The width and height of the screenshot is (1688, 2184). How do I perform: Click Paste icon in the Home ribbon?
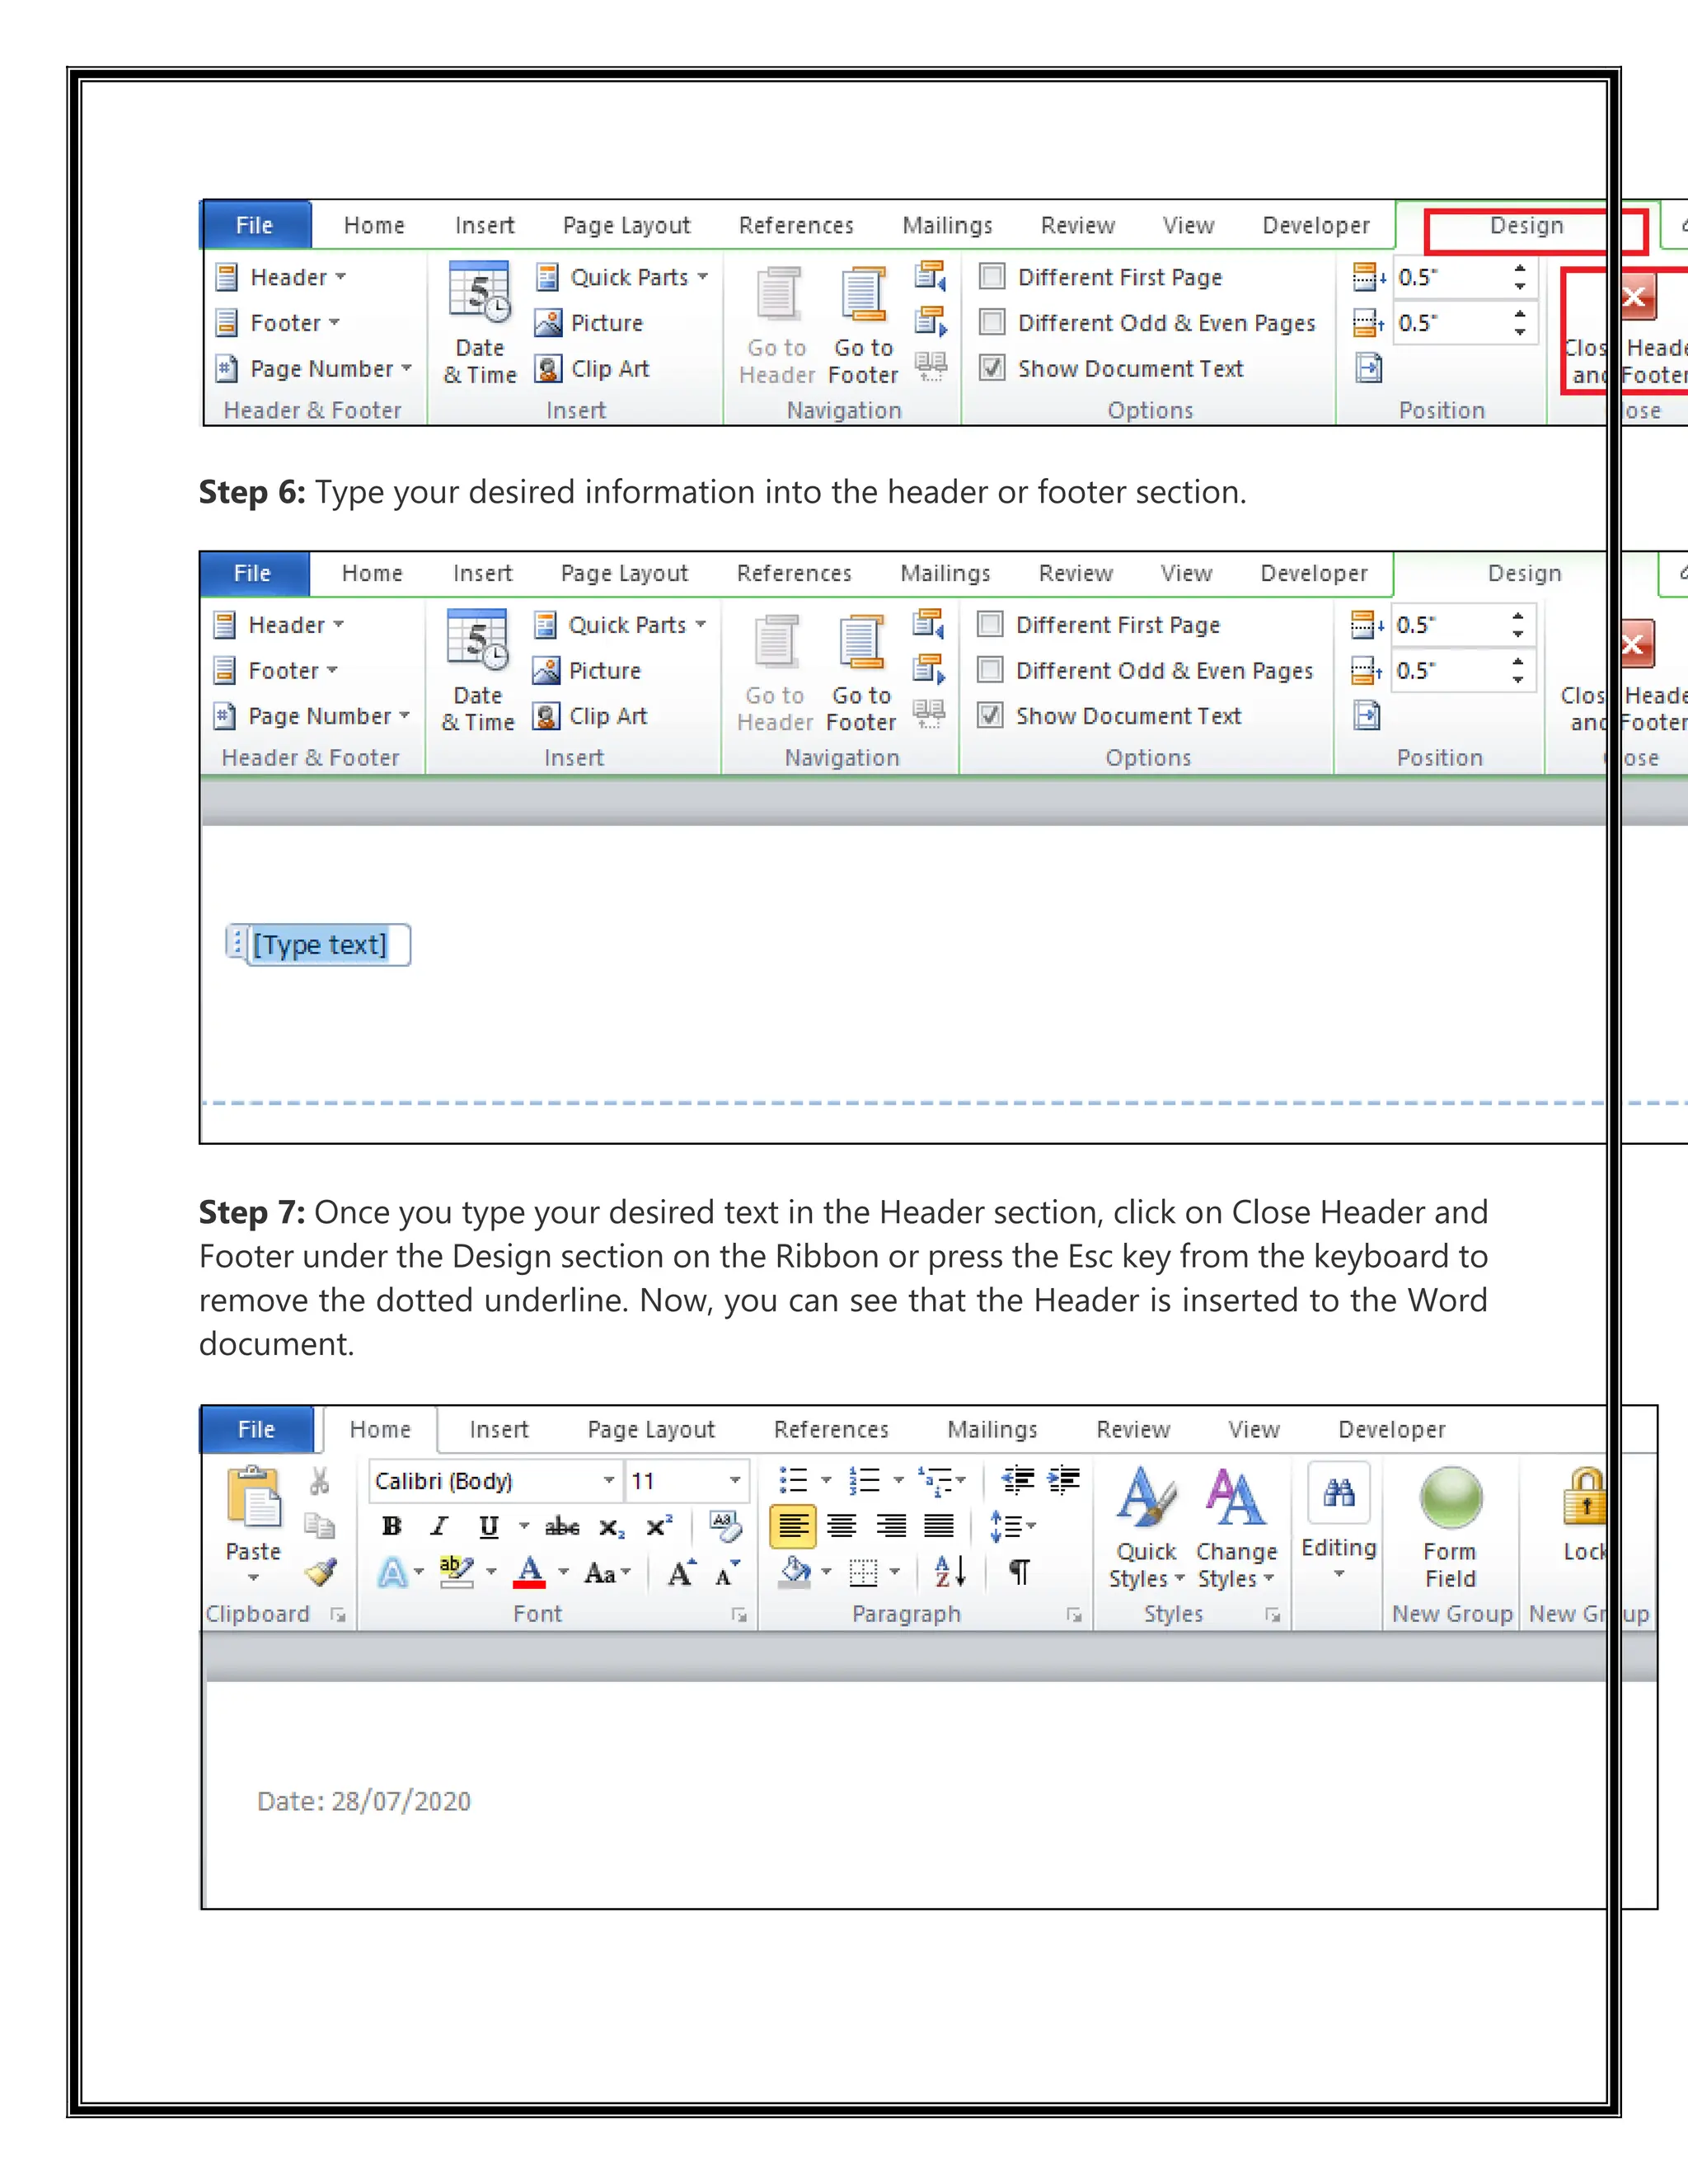tap(253, 1497)
